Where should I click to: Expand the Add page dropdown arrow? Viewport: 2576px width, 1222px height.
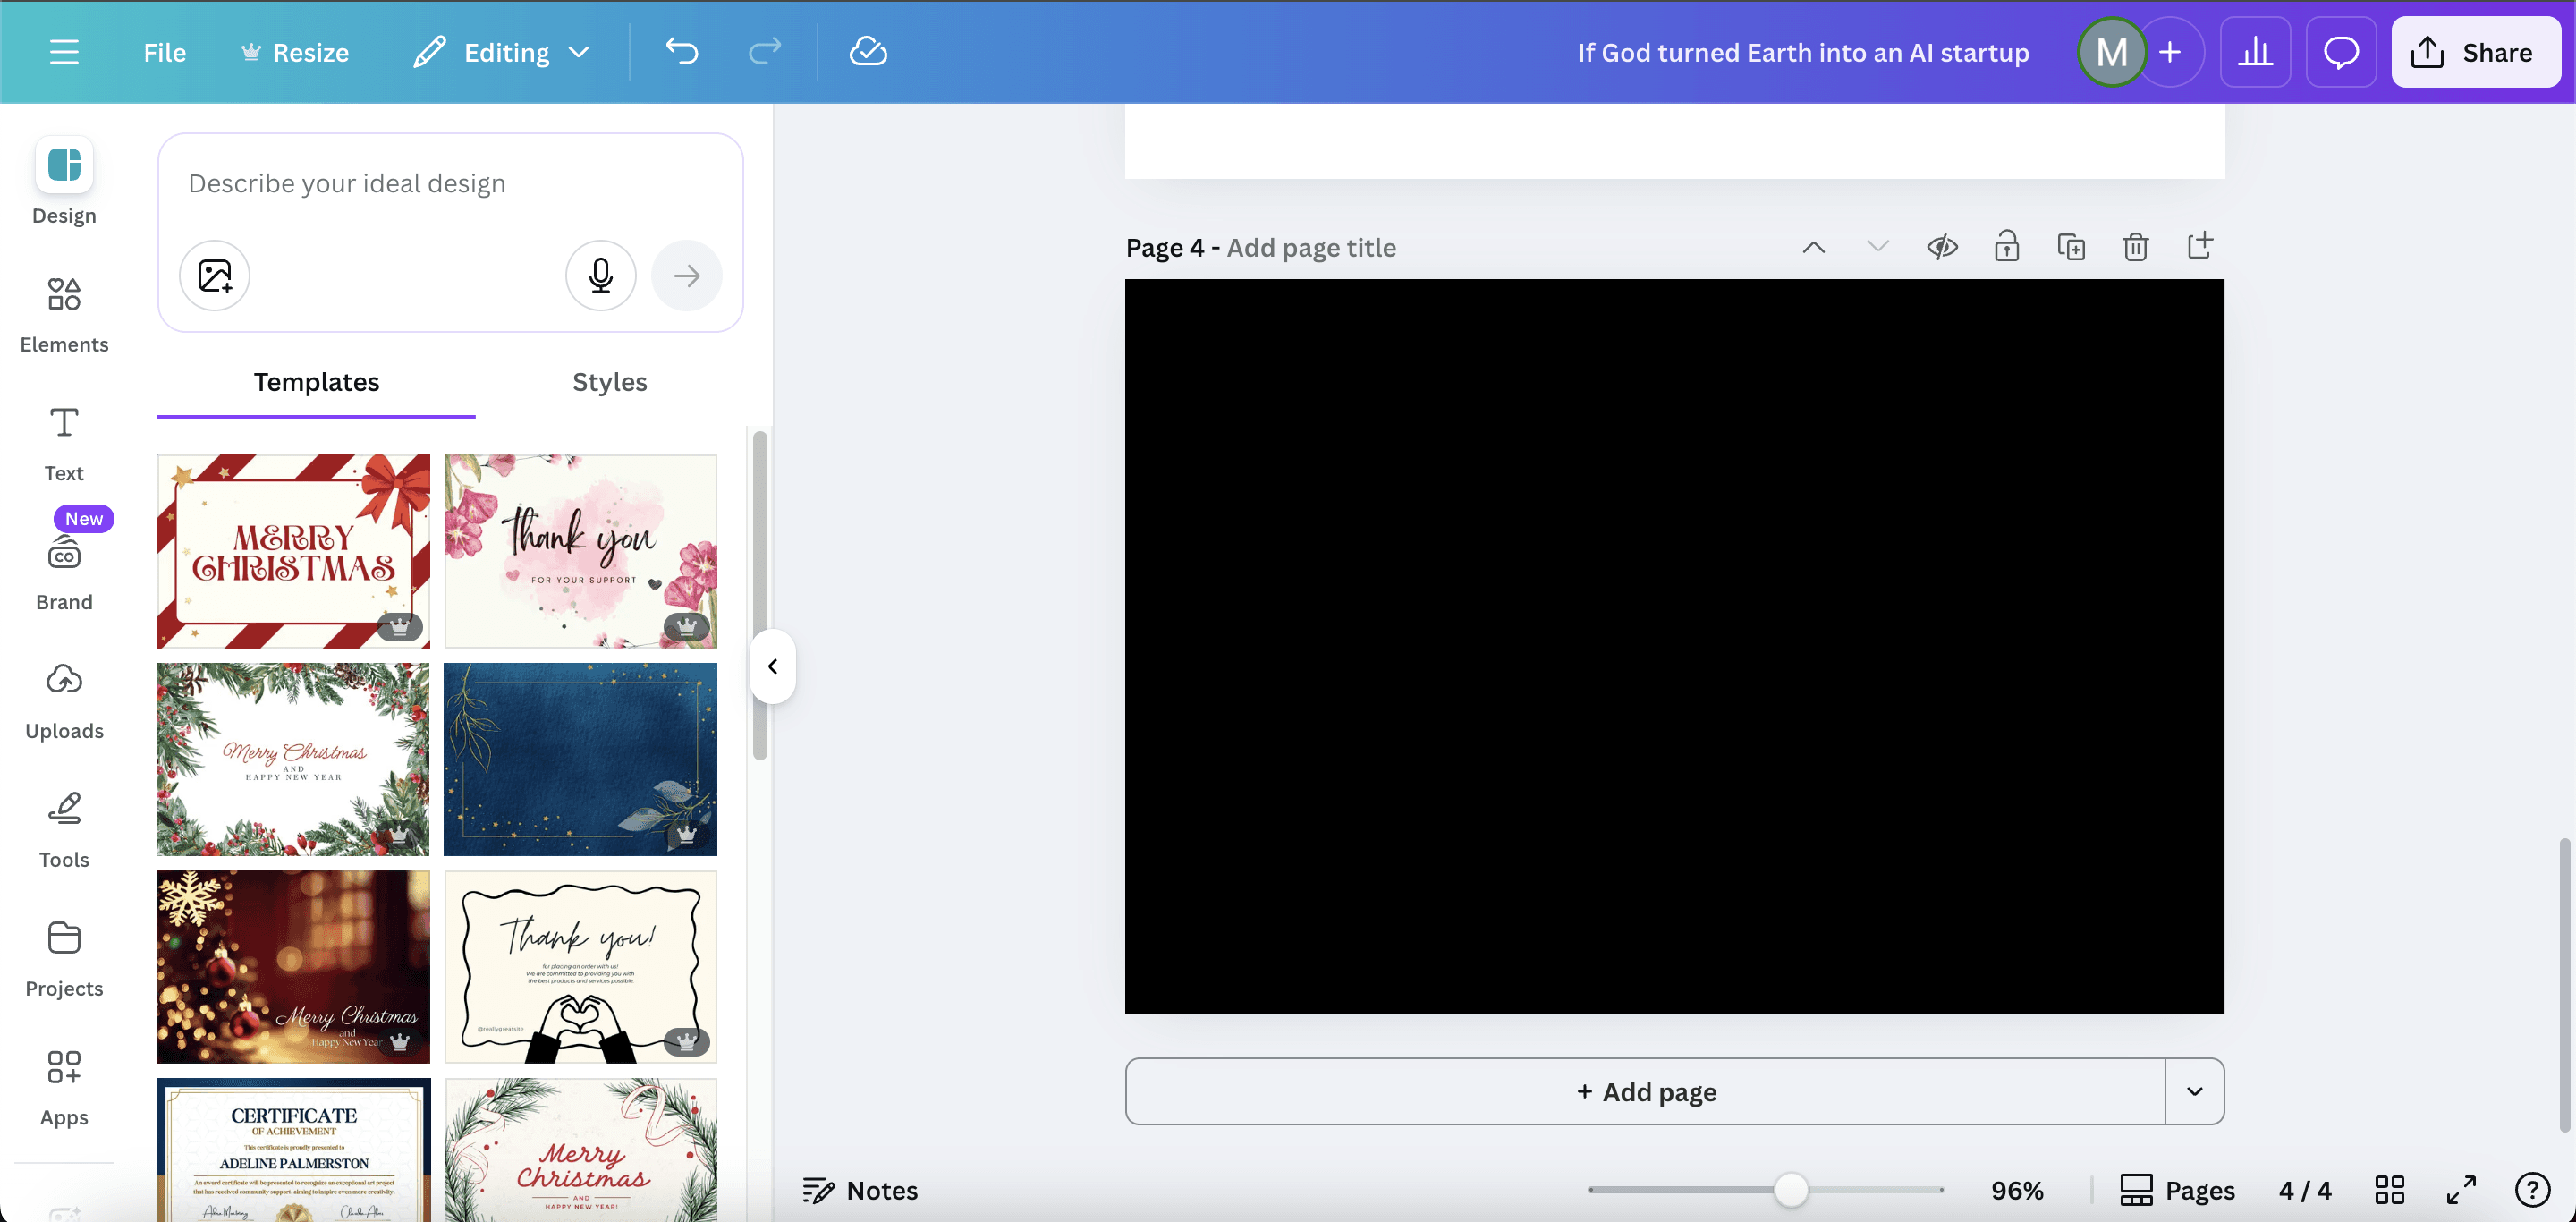[x=2194, y=1091]
